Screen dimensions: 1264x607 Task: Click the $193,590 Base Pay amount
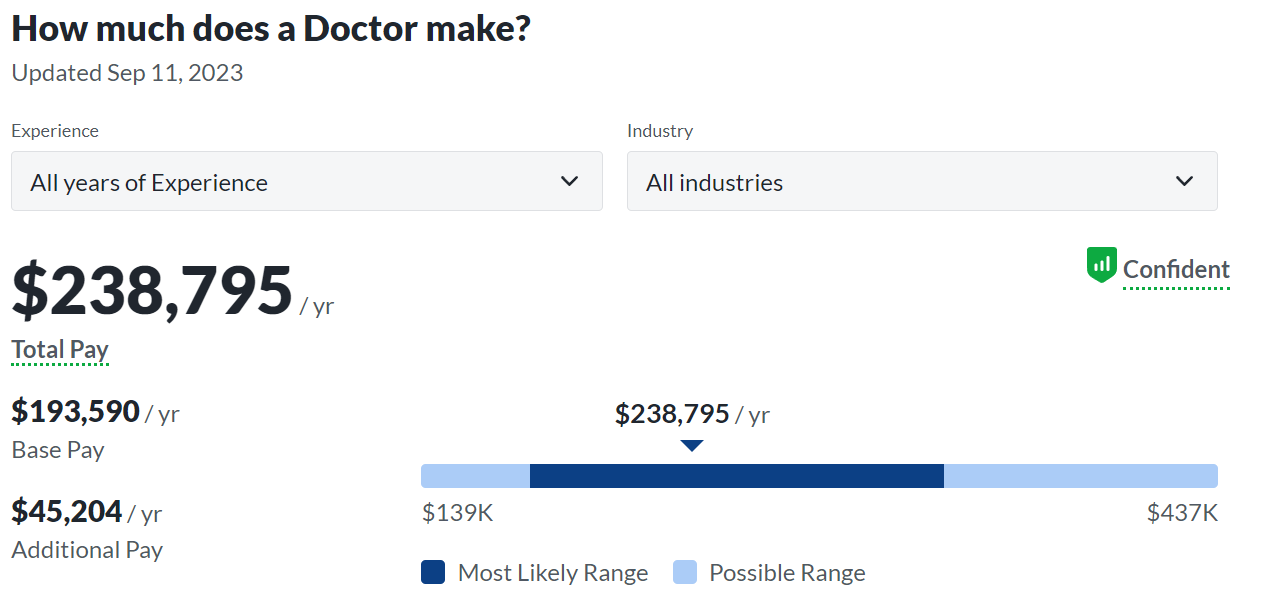tap(75, 411)
